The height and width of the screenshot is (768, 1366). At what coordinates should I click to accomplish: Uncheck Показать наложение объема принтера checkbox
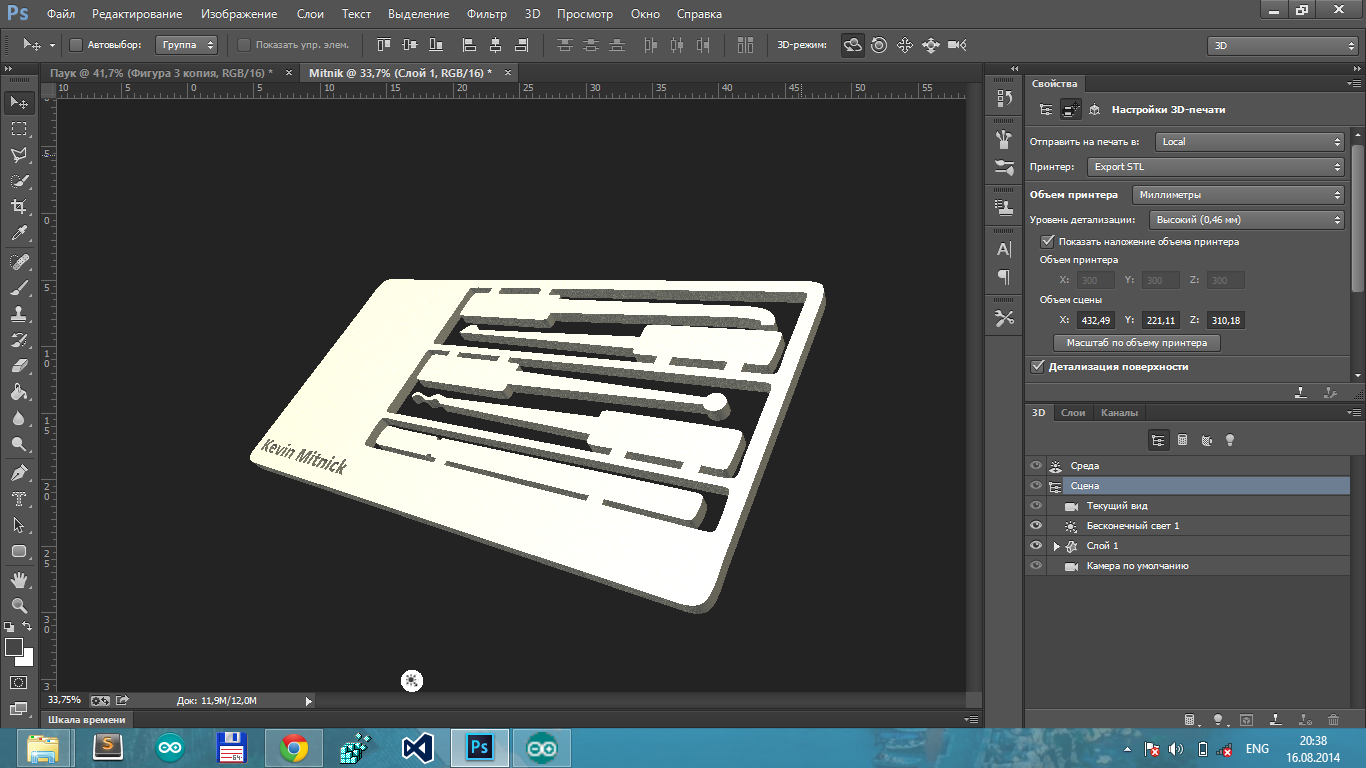coord(1047,241)
